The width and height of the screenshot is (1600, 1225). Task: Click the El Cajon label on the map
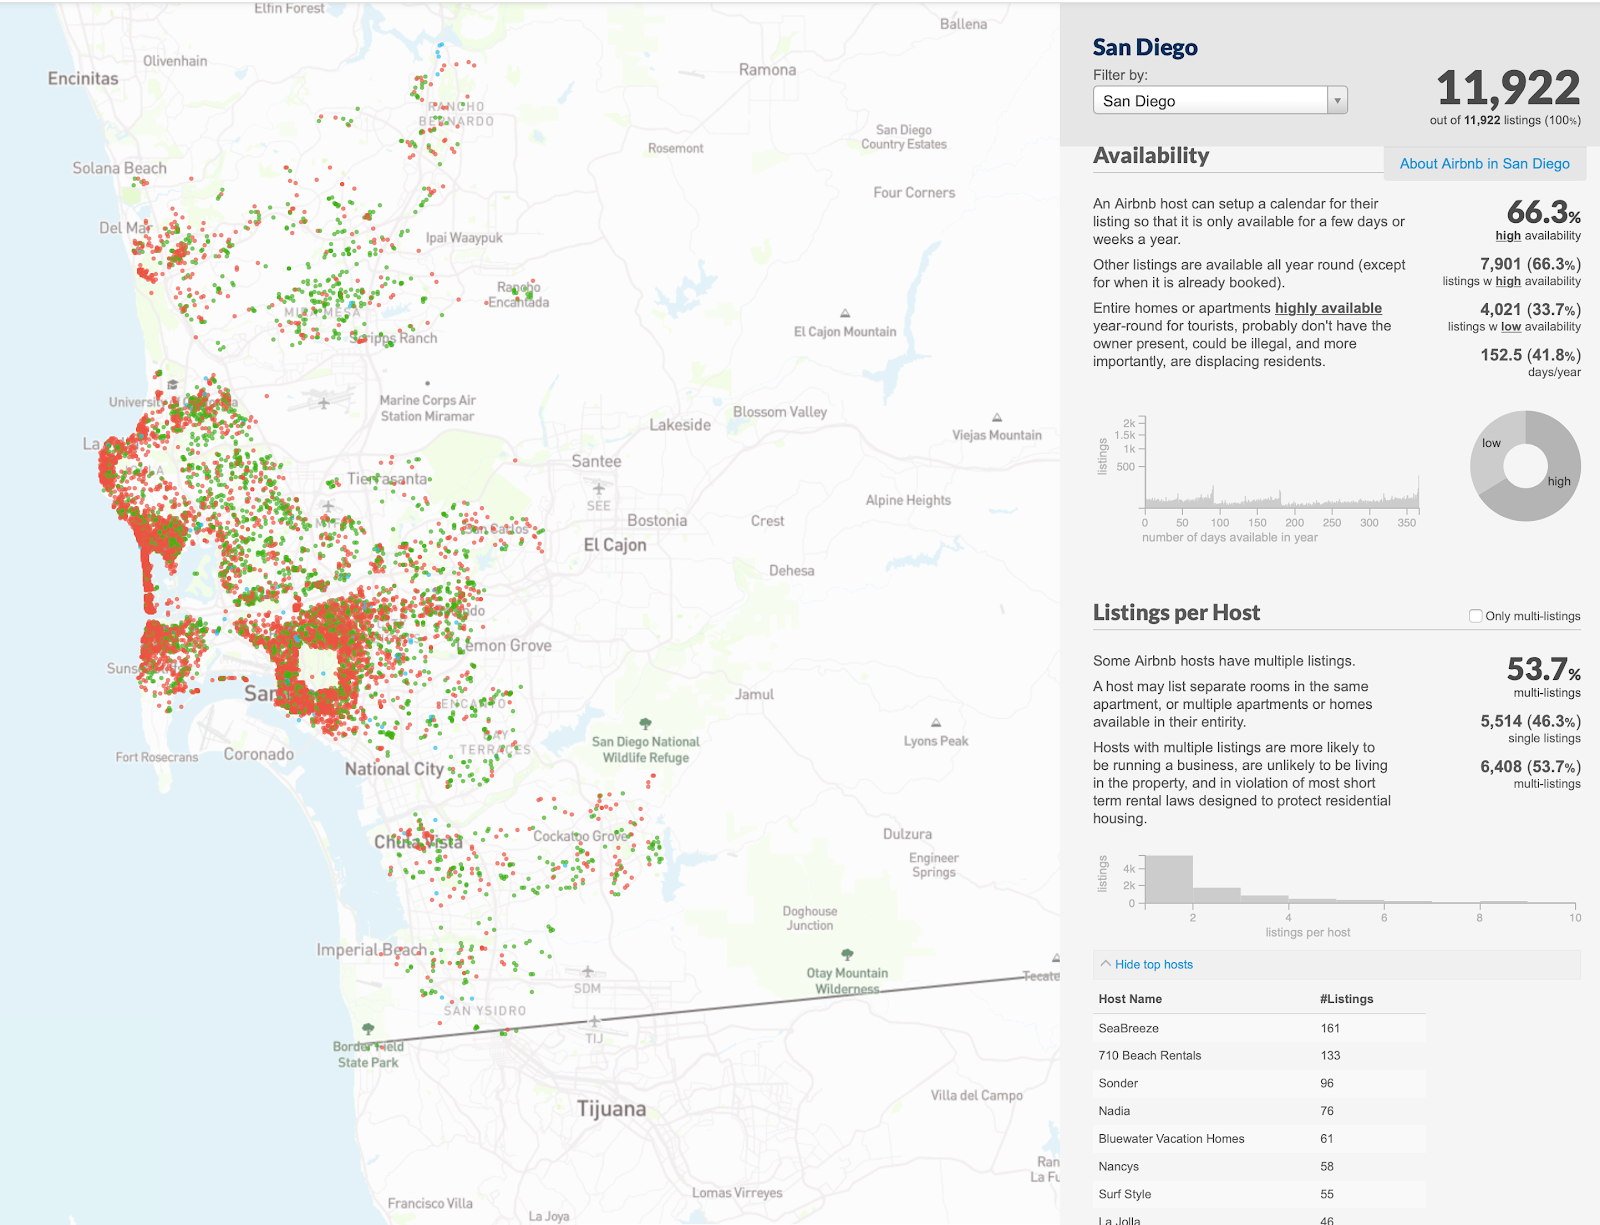615,545
